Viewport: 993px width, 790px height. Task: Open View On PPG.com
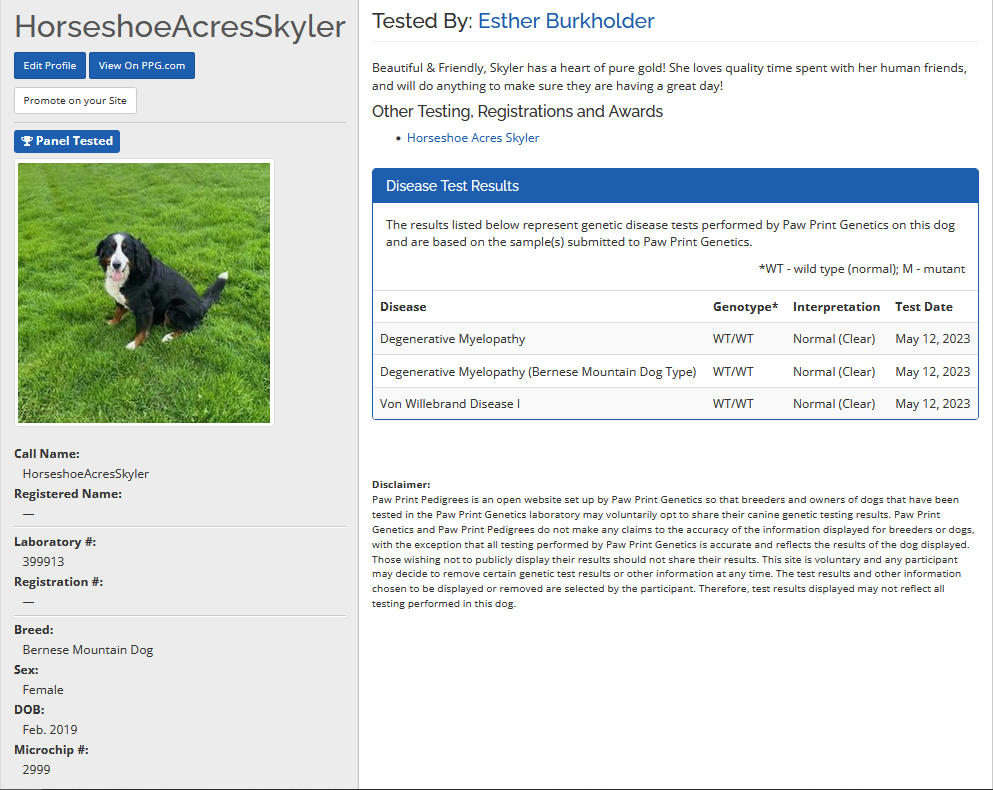tap(142, 66)
